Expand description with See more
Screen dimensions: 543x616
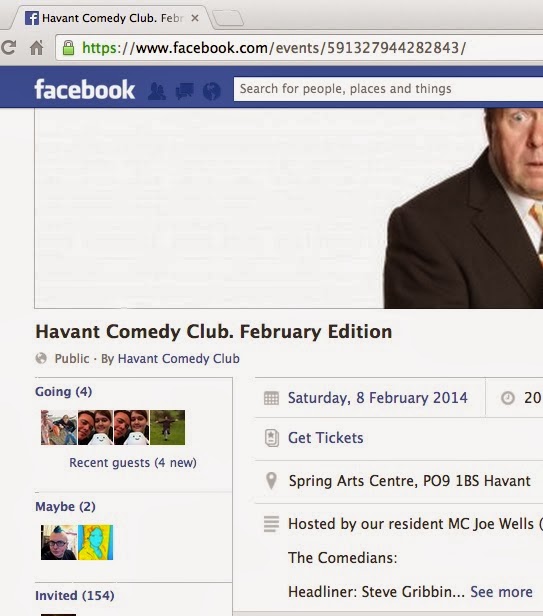(501, 592)
